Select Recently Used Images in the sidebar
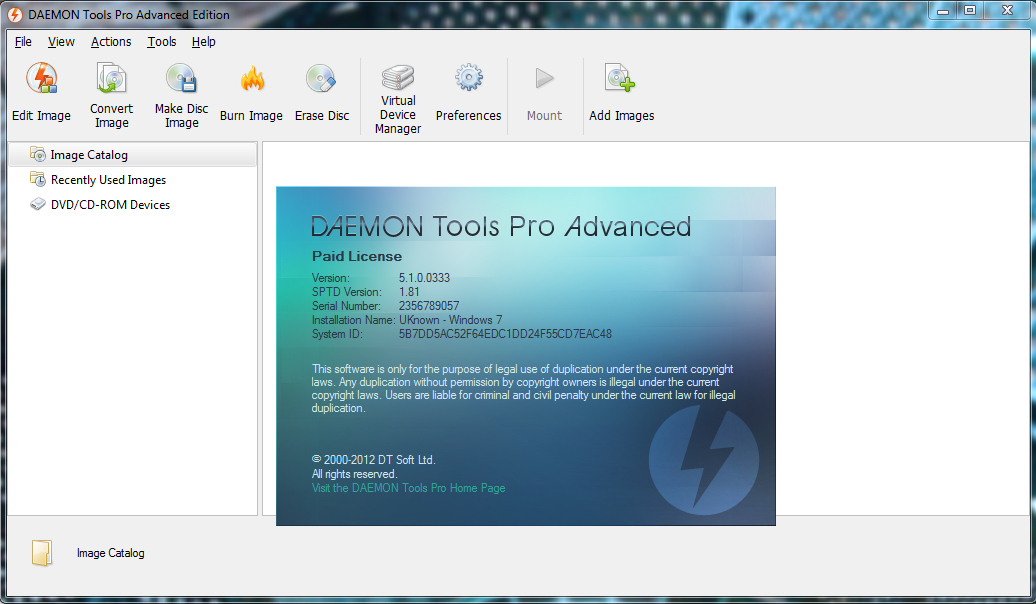1036x604 pixels. click(x=108, y=180)
